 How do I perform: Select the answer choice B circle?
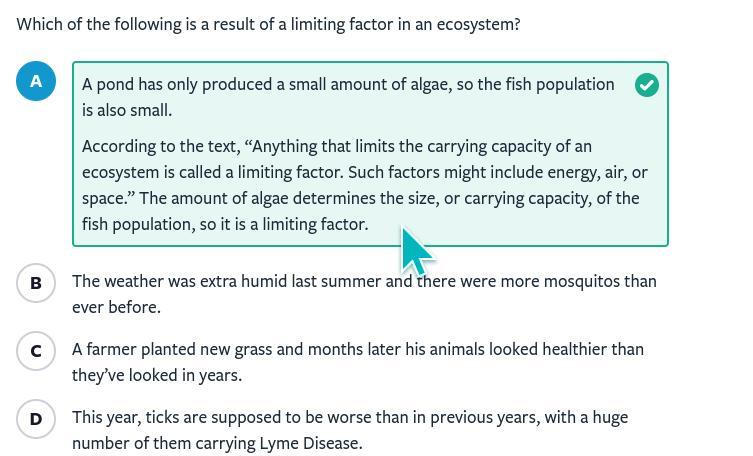tap(36, 283)
